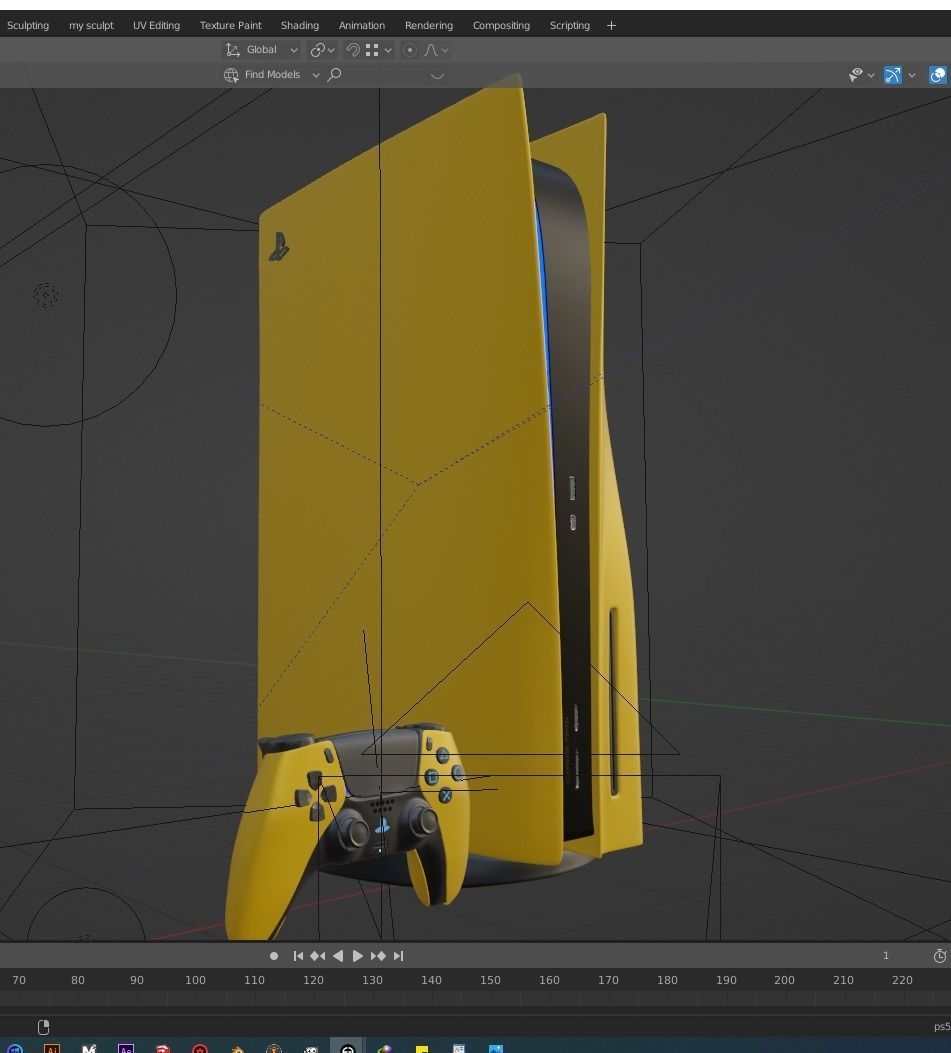
Task: Add a new workspace with plus
Action: point(611,26)
